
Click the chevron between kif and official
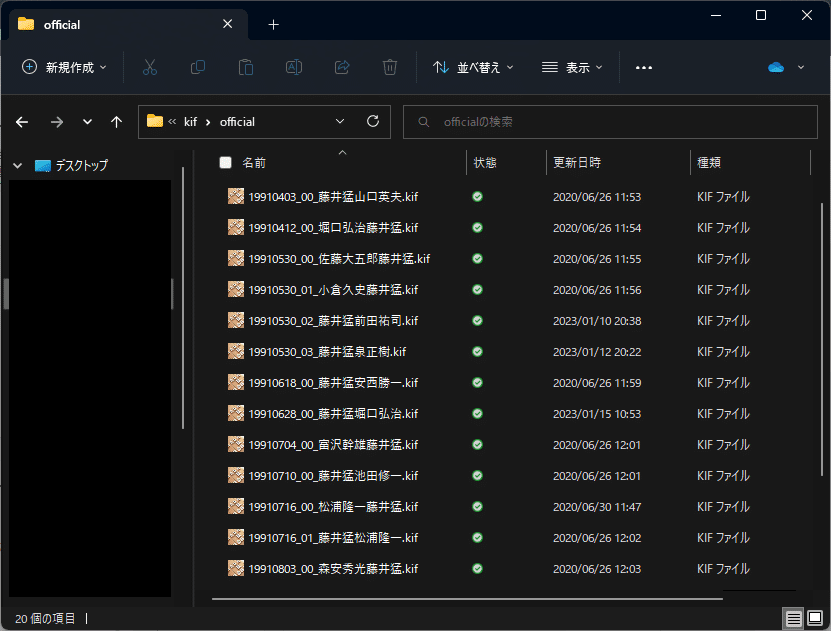[208, 122]
